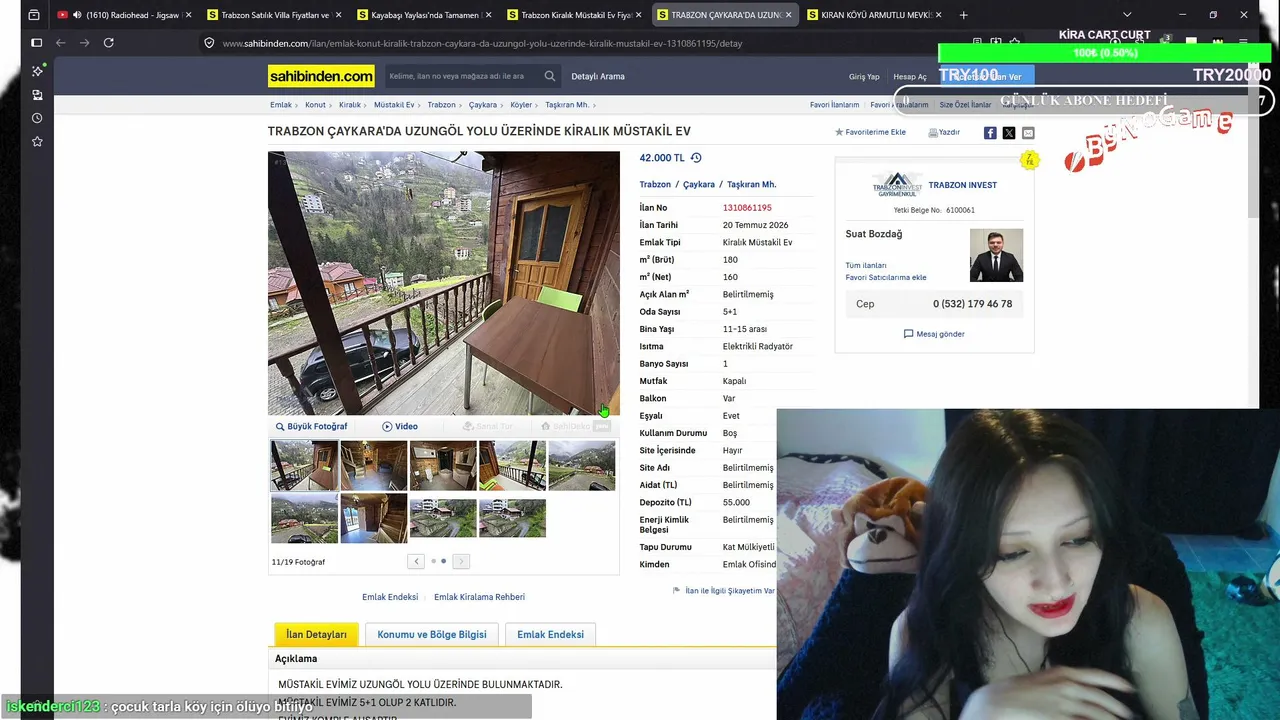Image resolution: width=1280 pixels, height=720 pixels.
Task: Switch to Konumu ve Bölge Bilgisi tab
Action: click(x=432, y=634)
